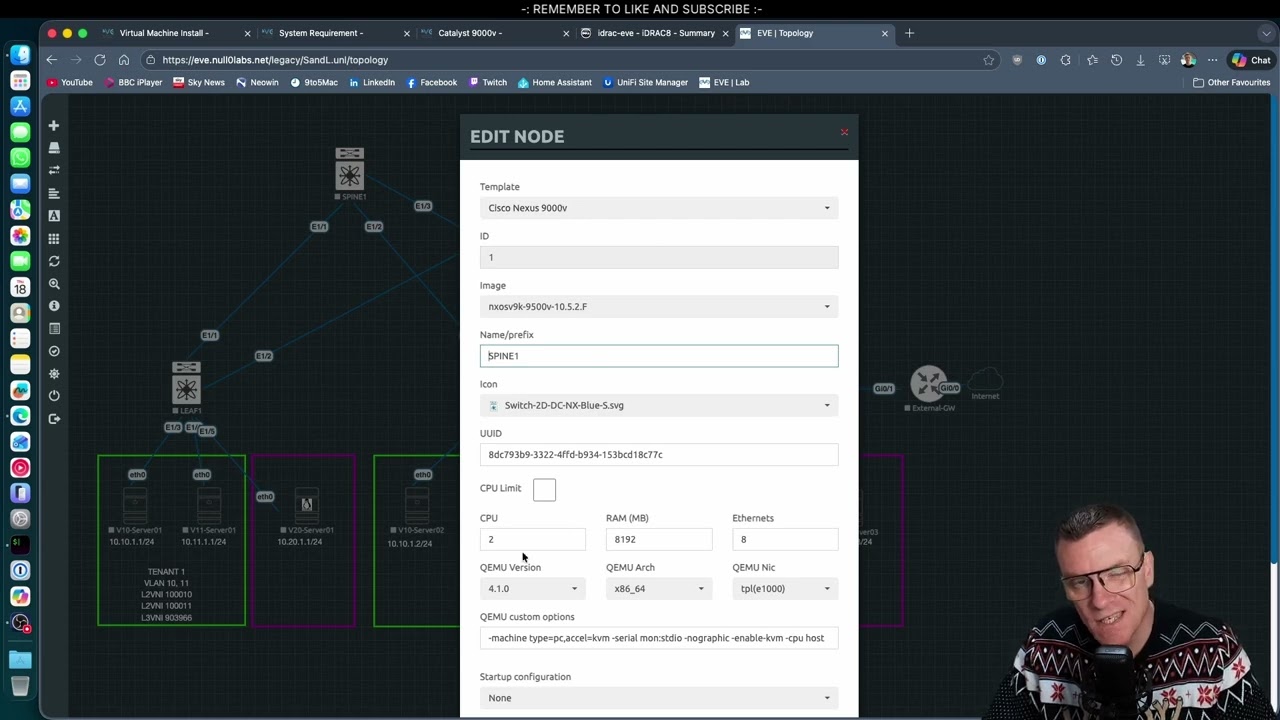This screenshot has height=720, width=1280.
Task: Click the QEMU custom options field
Action: coord(659,638)
